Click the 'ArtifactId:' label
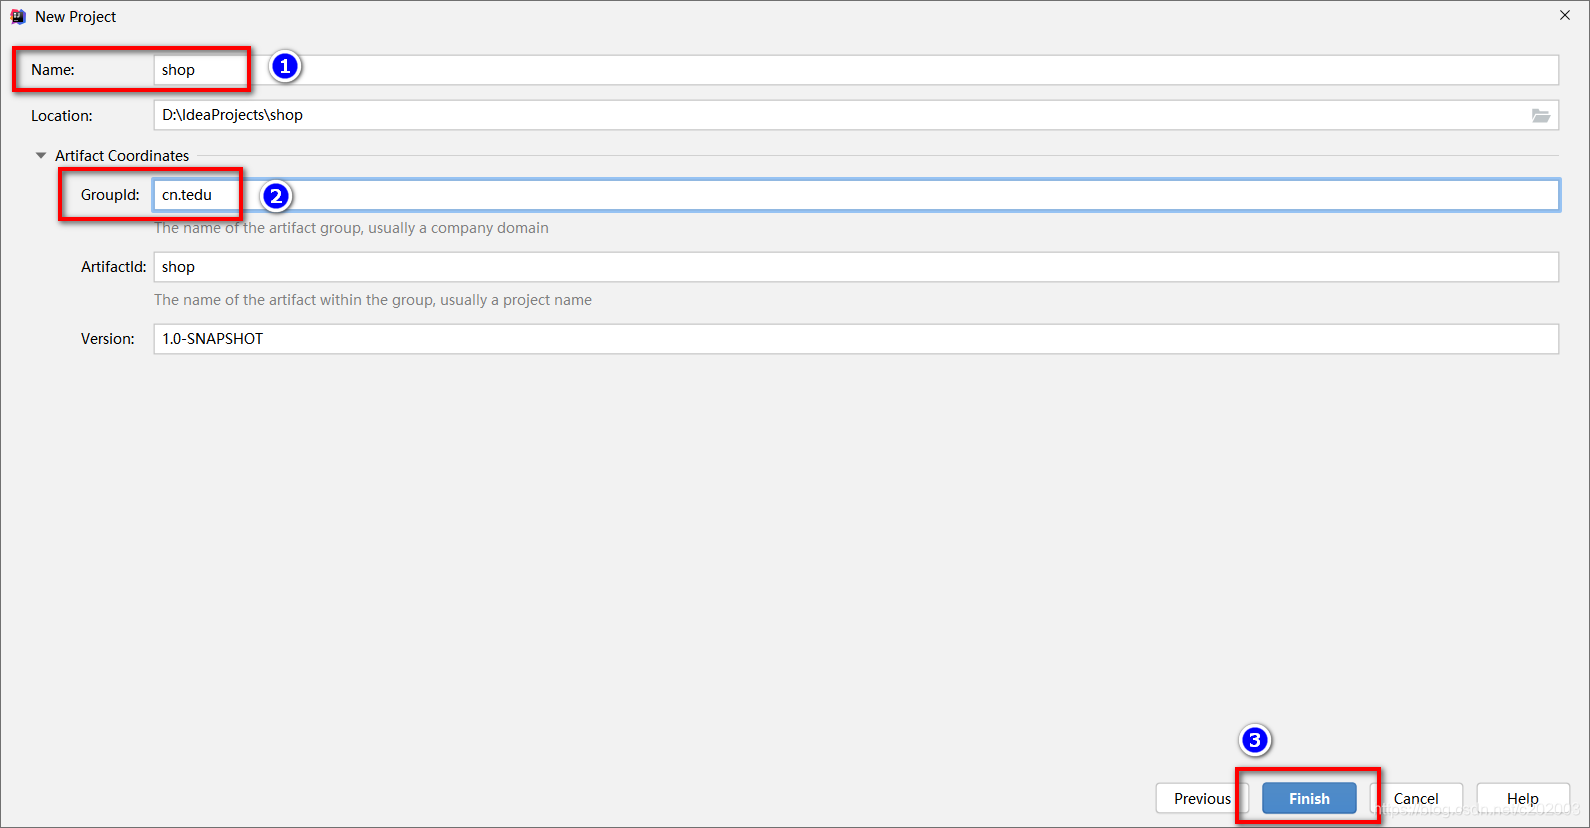This screenshot has height=828, width=1590. pos(114,267)
